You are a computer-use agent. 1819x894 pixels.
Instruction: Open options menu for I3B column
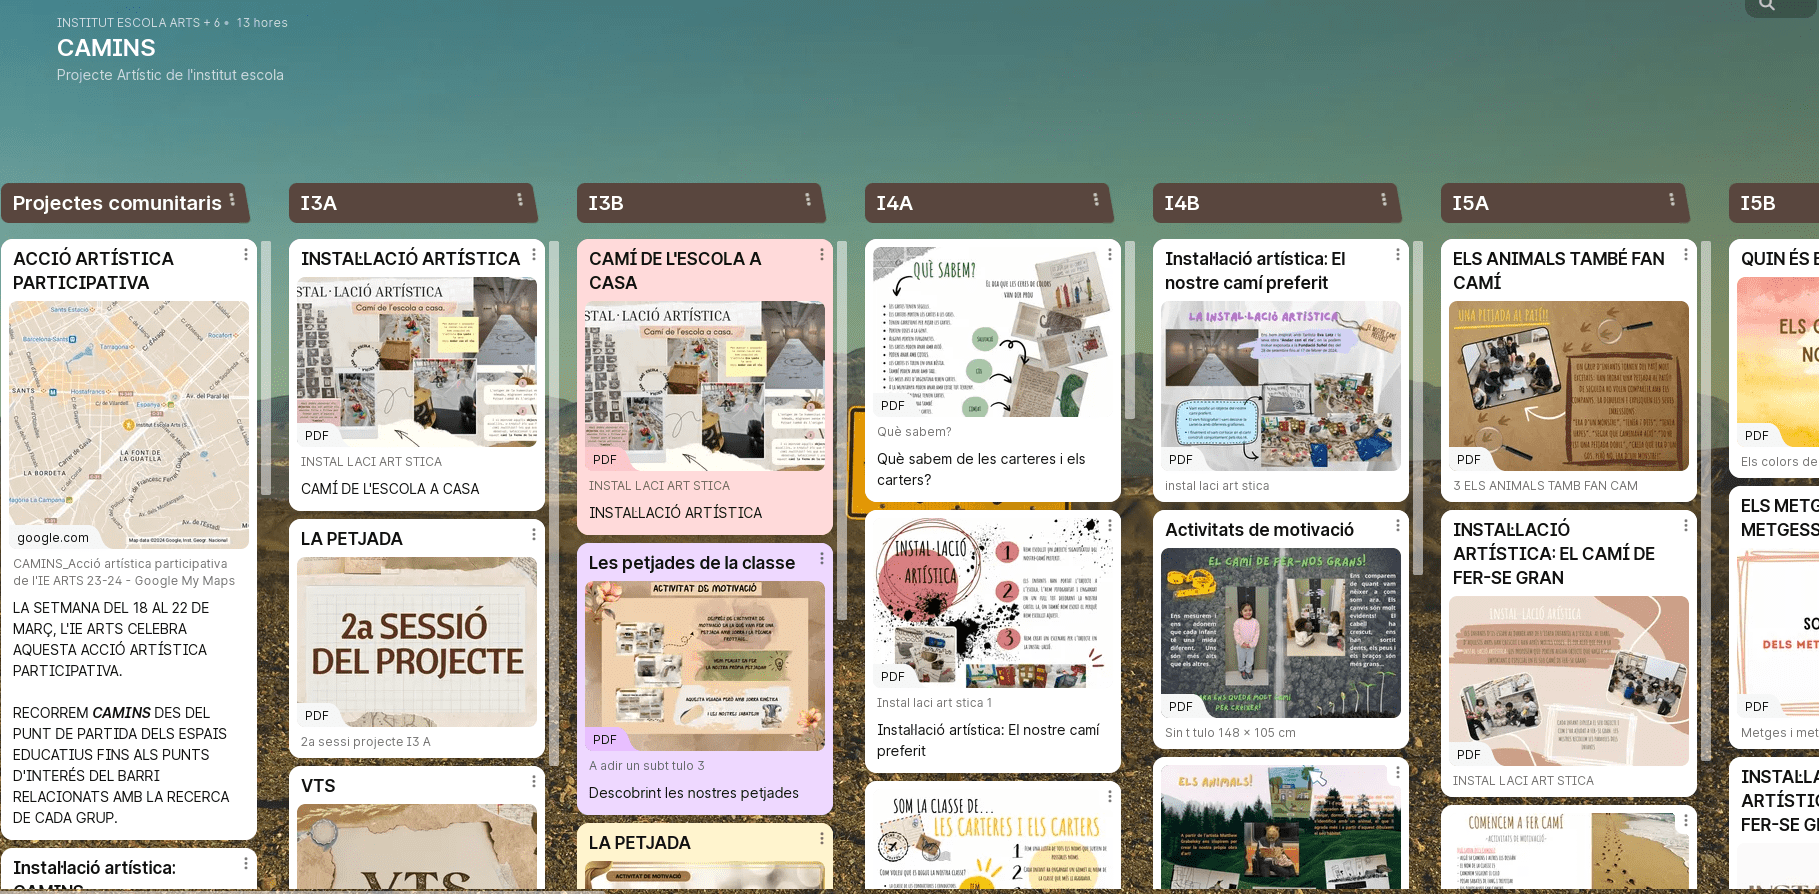click(808, 200)
